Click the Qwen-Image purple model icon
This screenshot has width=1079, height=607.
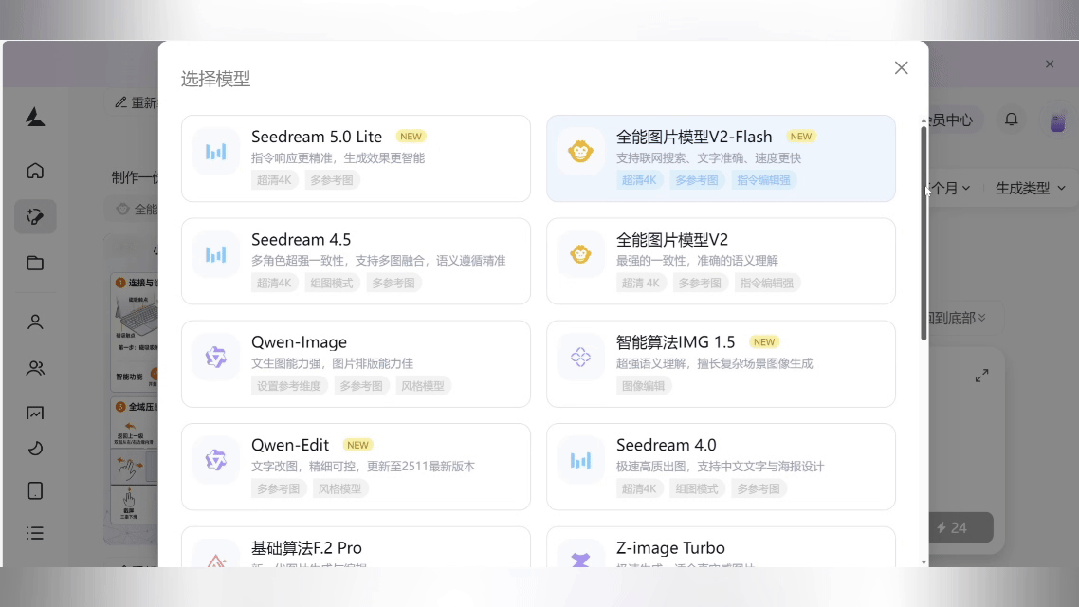tap(215, 356)
